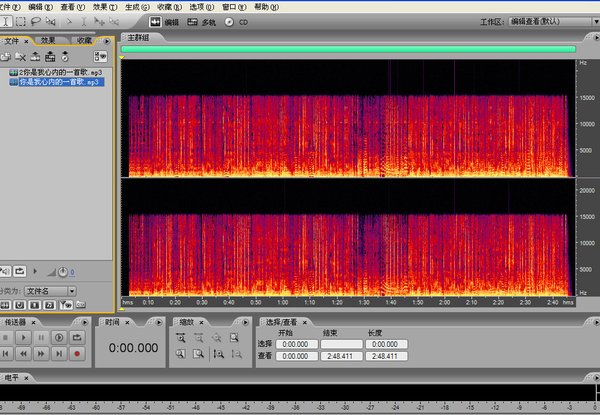
Task: Click Fast Forward button in transport
Action: point(41,354)
